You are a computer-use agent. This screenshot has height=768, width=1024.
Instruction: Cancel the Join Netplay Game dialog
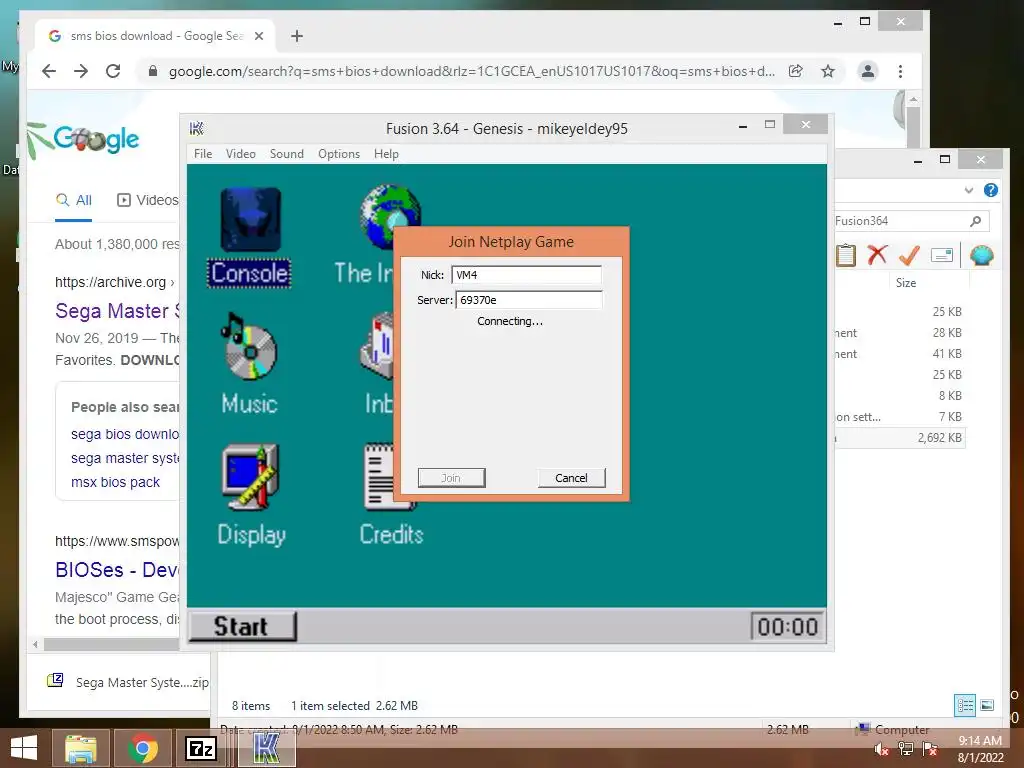point(571,478)
